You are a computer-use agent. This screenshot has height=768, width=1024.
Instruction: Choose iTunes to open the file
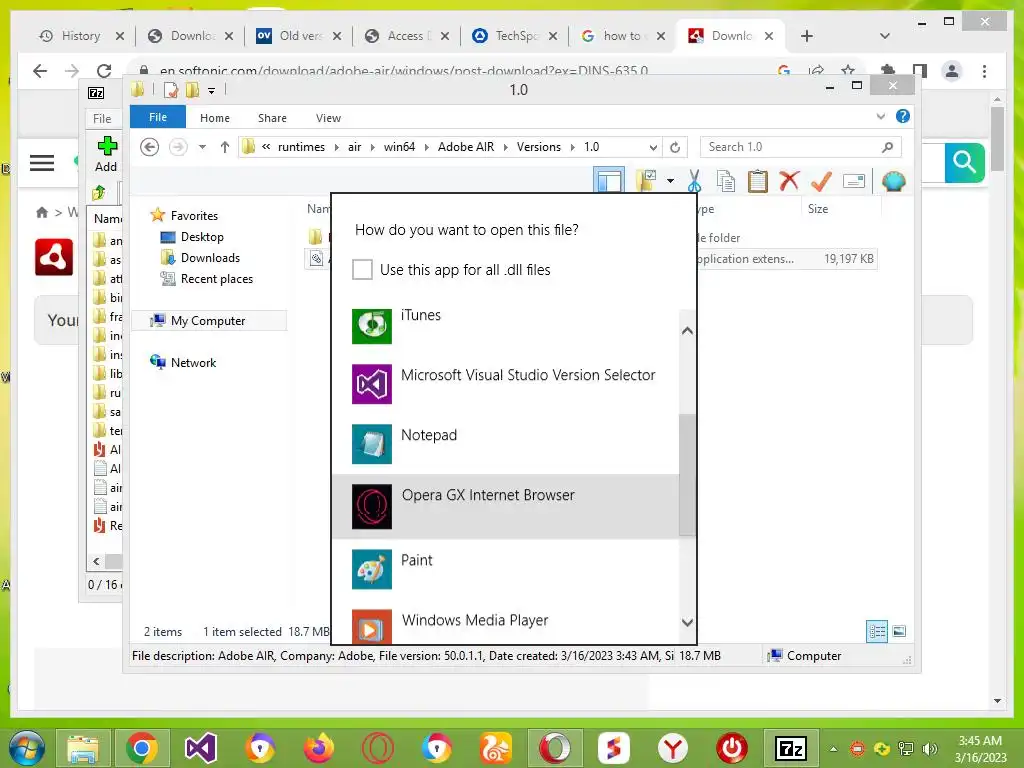pos(505,325)
